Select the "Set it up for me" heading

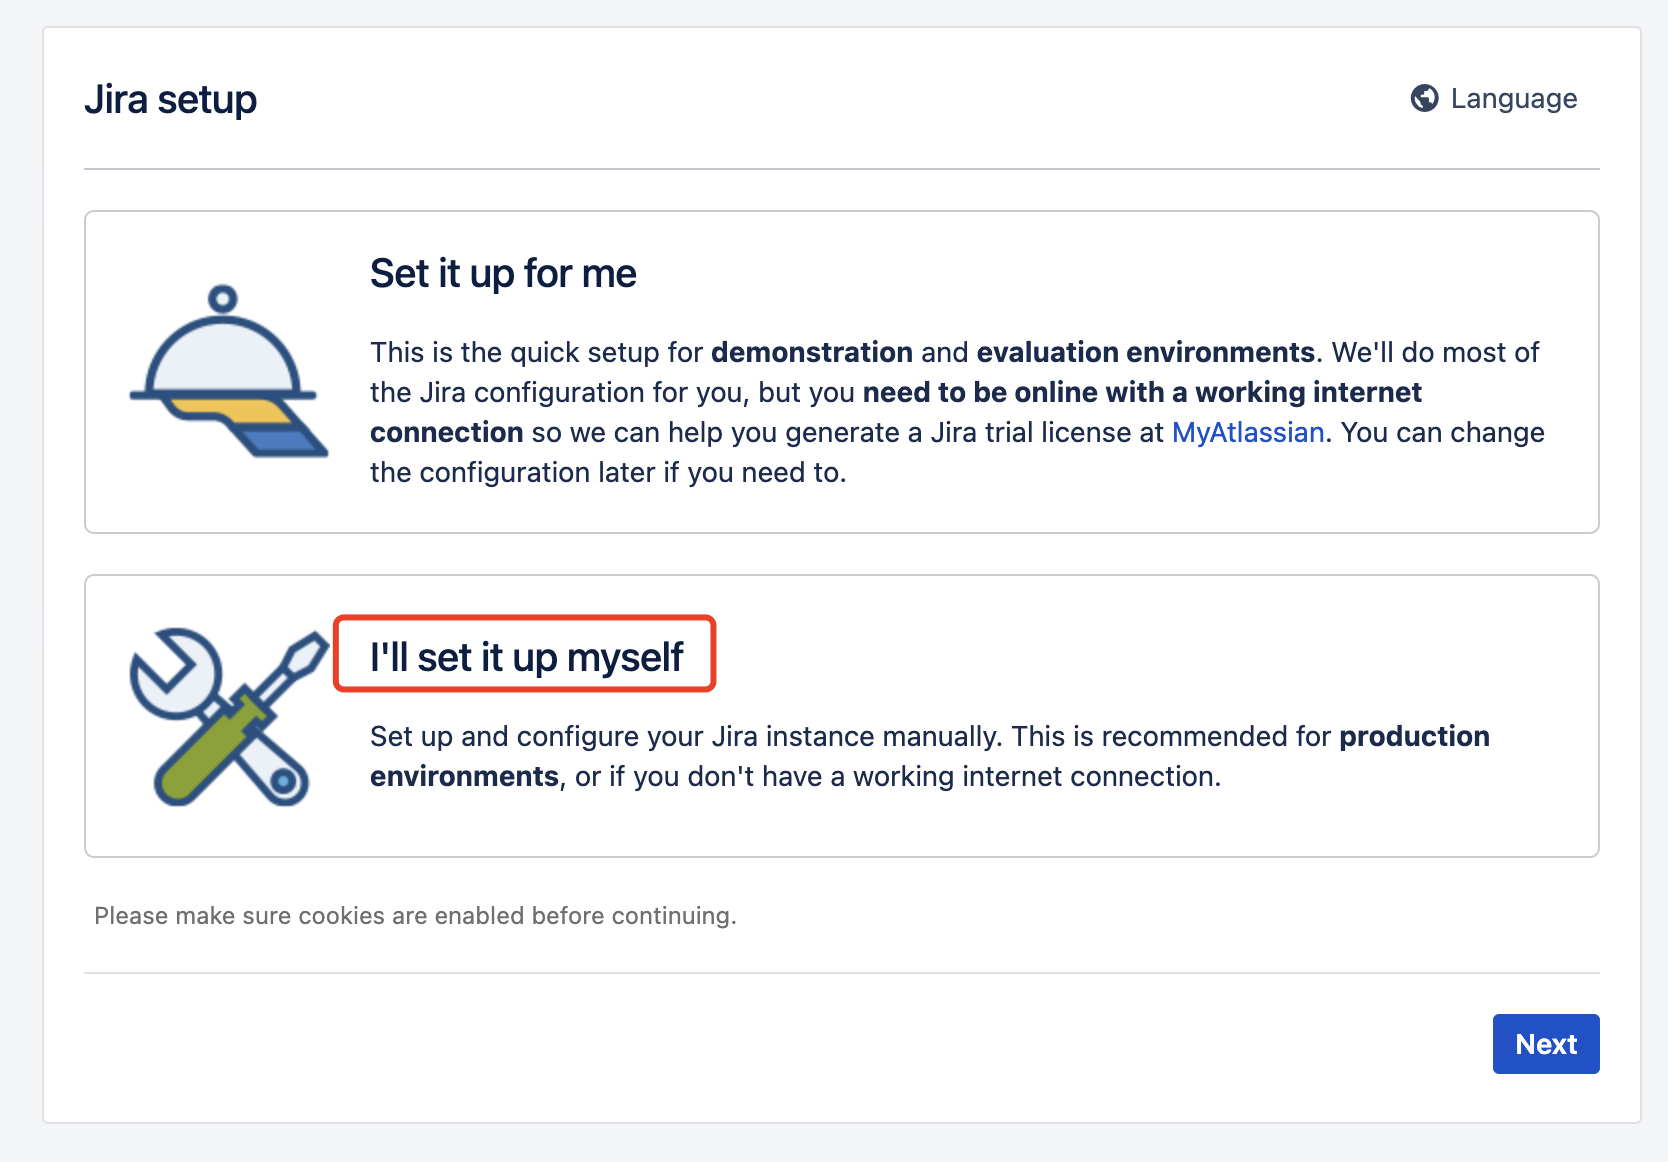503,274
